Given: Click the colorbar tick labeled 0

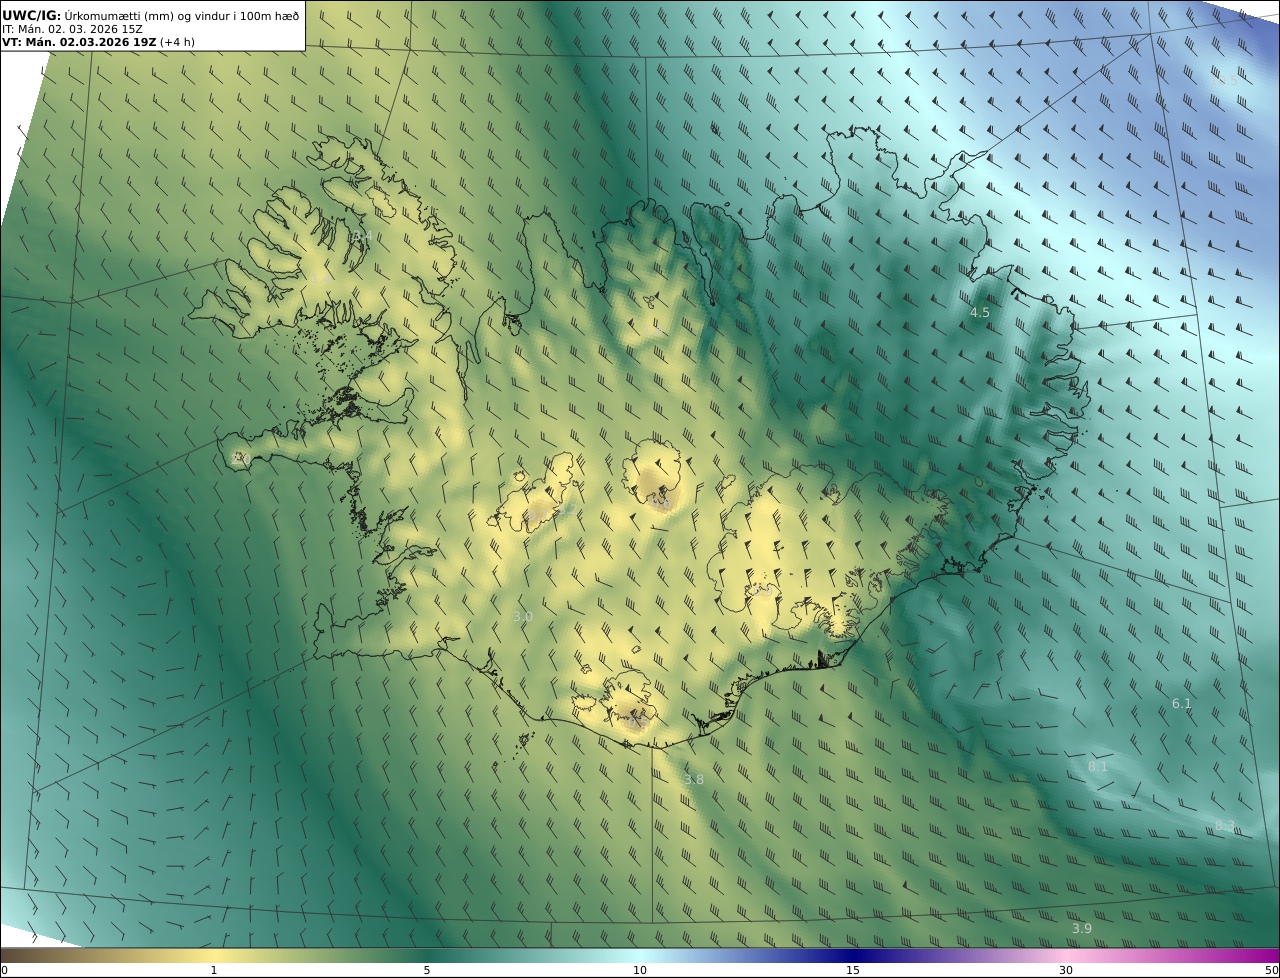Looking at the screenshot, I should (x=4, y=970).
